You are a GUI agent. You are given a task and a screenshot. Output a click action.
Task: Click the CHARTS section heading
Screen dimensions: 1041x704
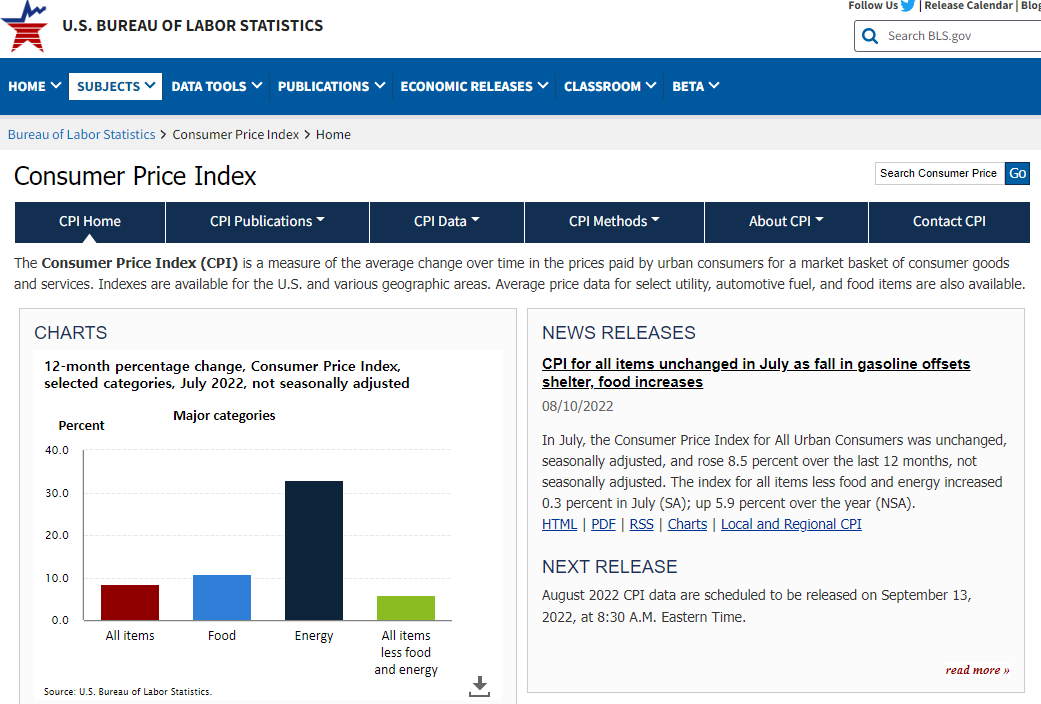click(70, 333)
